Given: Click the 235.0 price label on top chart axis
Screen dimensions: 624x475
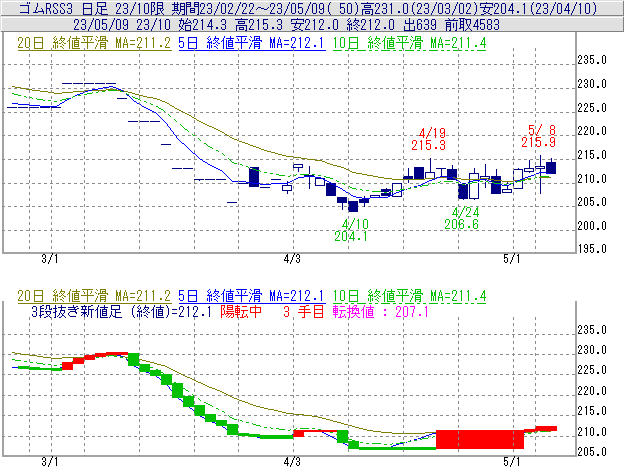Looking at the screenshot, I should point(592,60).
